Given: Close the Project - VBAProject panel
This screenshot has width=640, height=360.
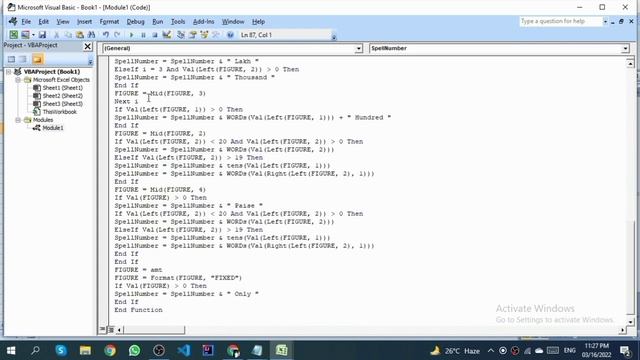Looking at the screenshot, I should (x=87, y=46).
